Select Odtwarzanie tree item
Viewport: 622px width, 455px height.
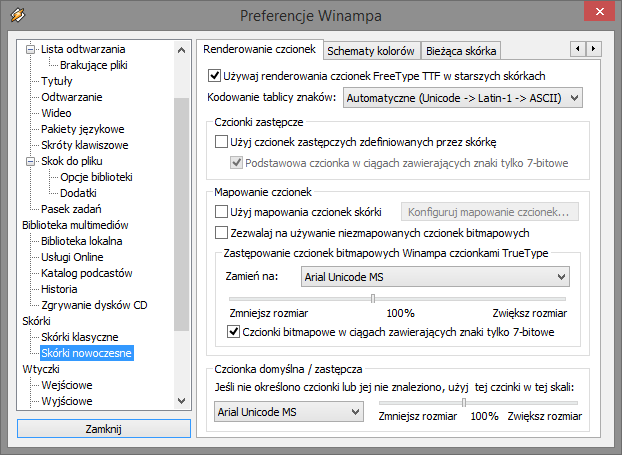tap(72, 97)
